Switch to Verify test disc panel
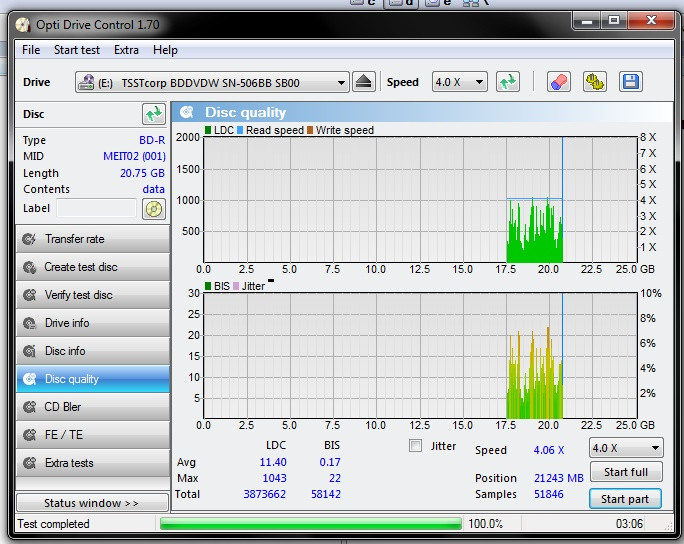 pyautogui.click(x=93, y=295)
